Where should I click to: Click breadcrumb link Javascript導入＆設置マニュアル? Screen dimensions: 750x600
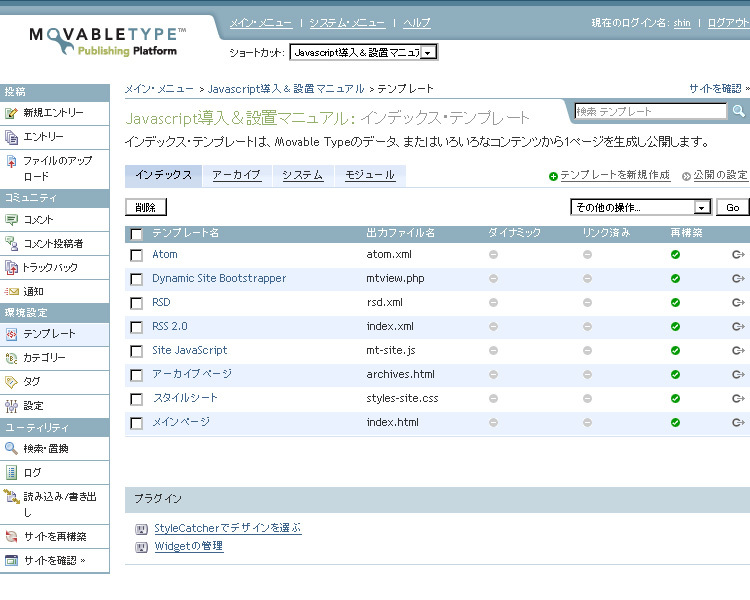(286, 89)
